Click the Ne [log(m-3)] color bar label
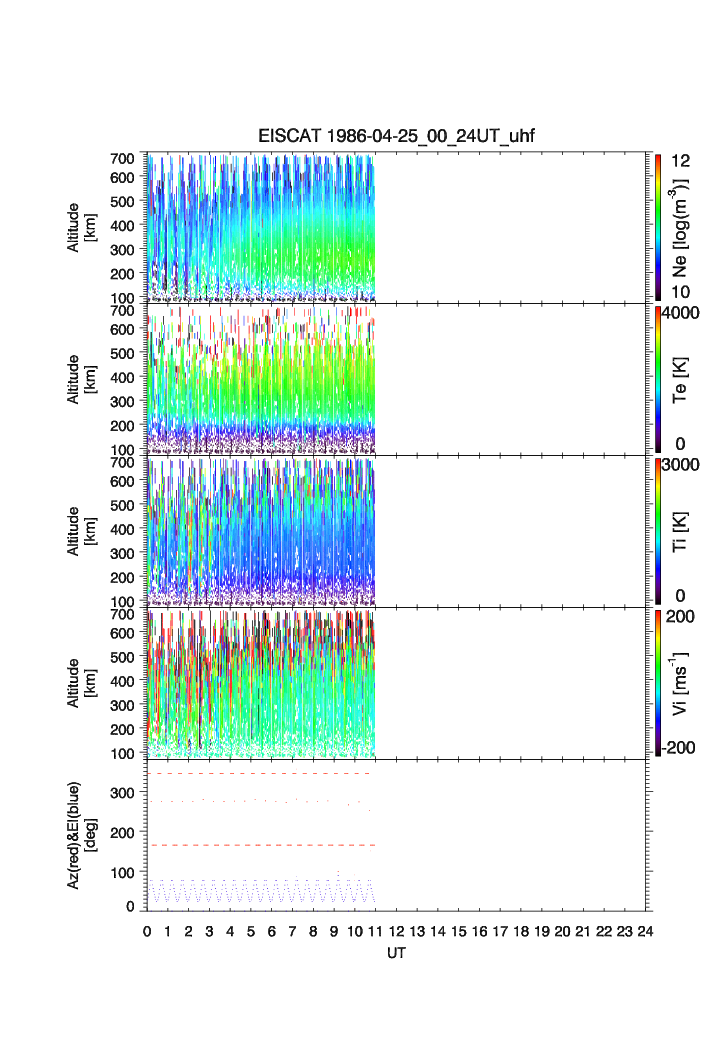708x1063 pixels. click(680, 228)
